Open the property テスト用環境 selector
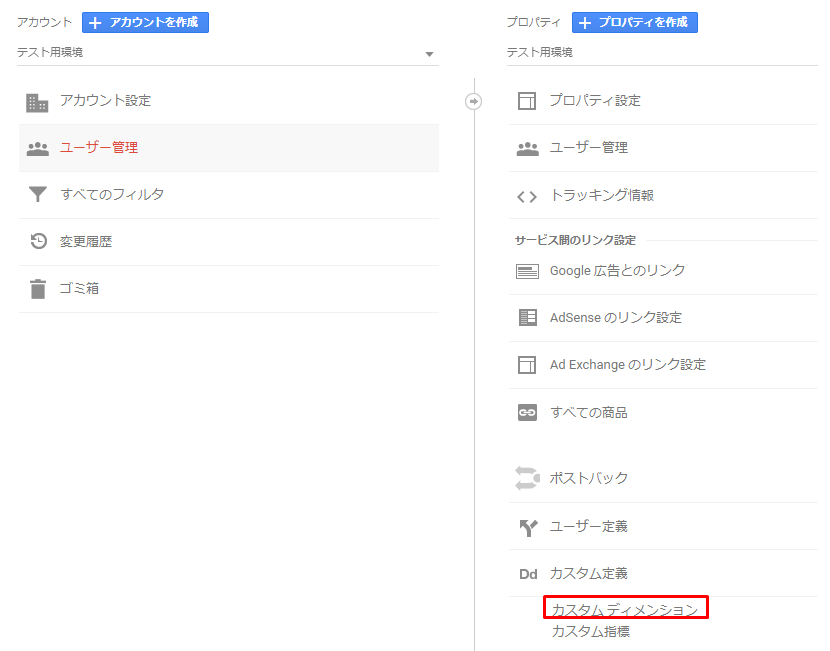830x651 pixels. (x=662, y=53)
